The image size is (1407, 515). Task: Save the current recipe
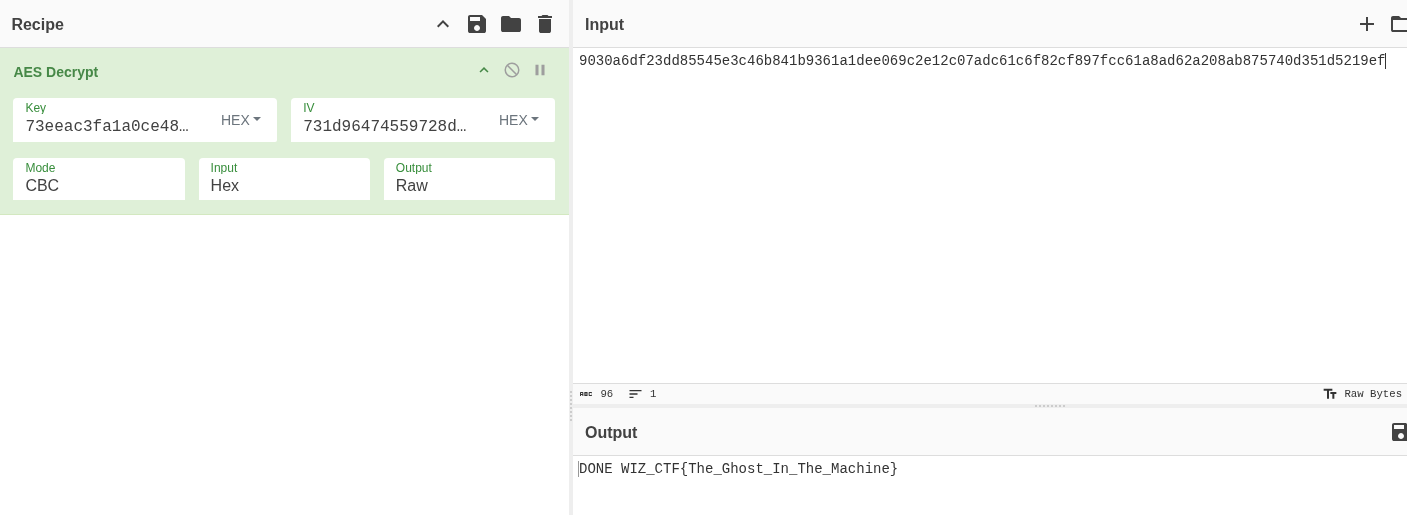477,24
